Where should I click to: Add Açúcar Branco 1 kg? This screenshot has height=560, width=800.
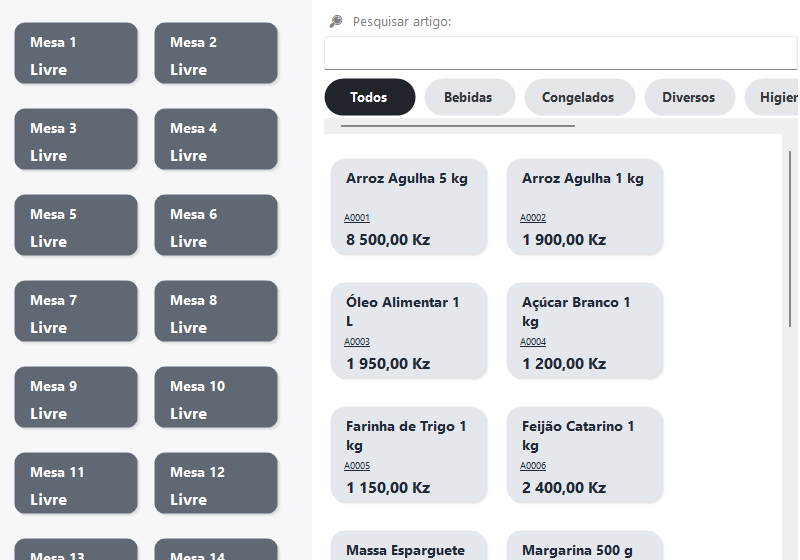click(x=585, y=330)
